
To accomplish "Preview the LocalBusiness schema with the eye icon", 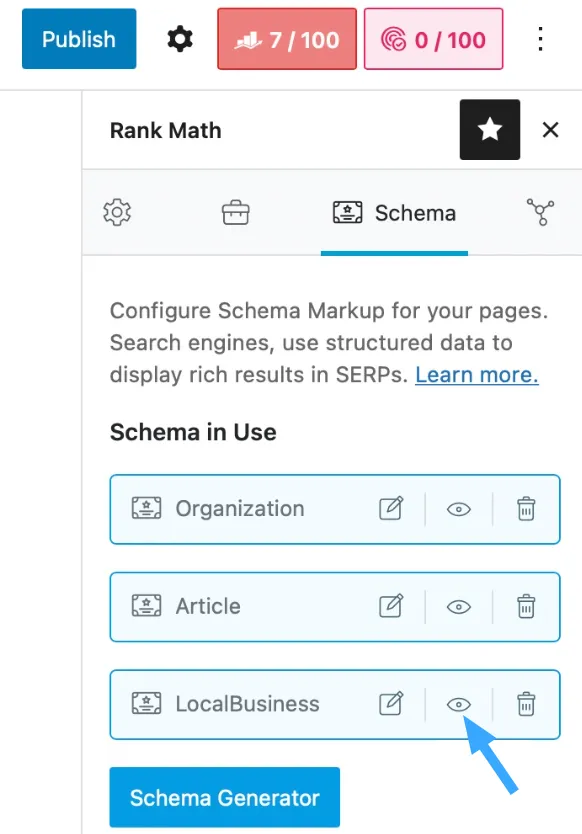I will point(459,705).
